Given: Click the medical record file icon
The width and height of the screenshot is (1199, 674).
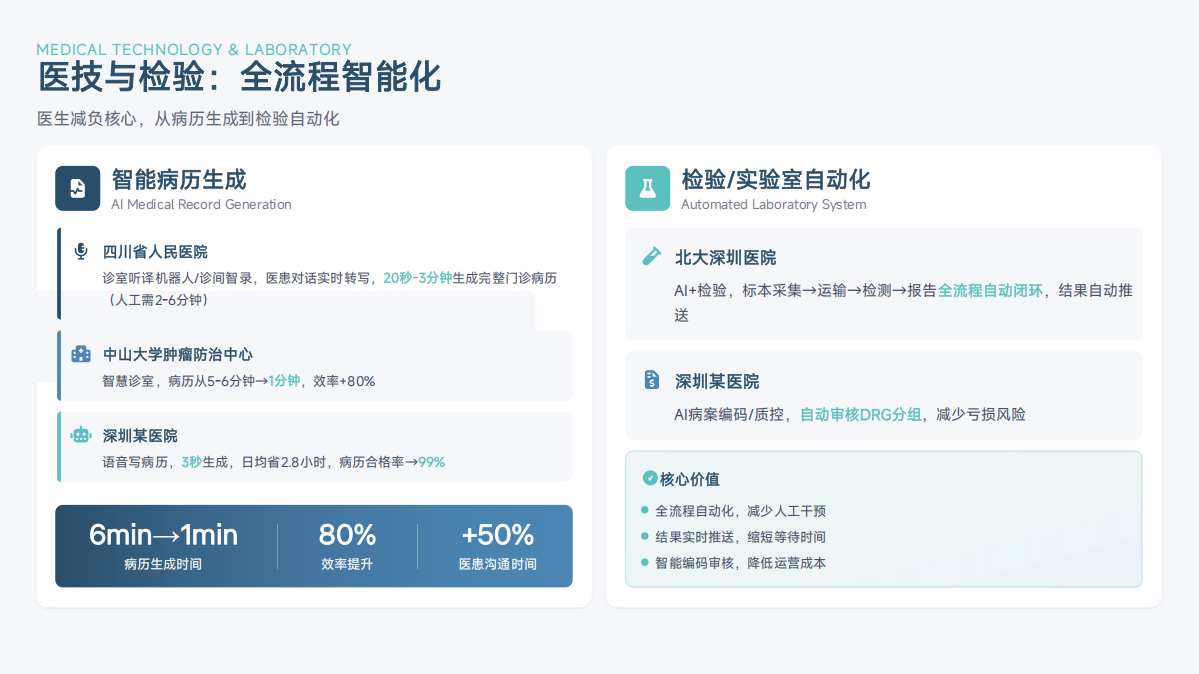Looking at the screenshot, I should coord(77,188).
